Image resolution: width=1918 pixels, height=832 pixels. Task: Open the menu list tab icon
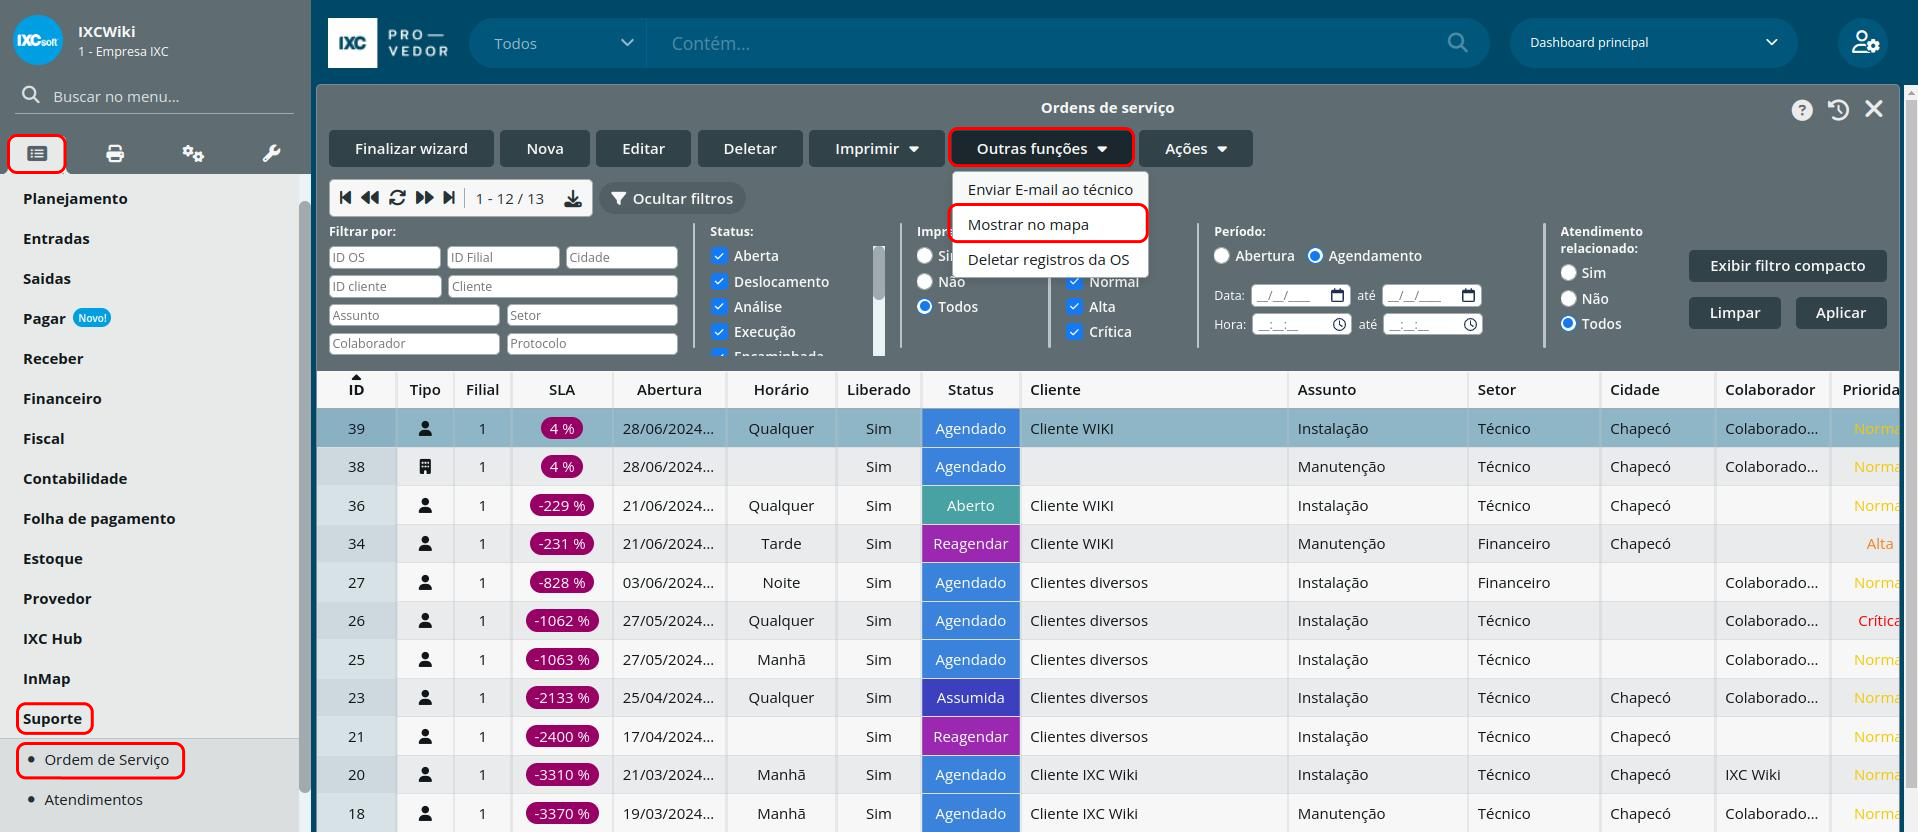click(x=37, y=153)
